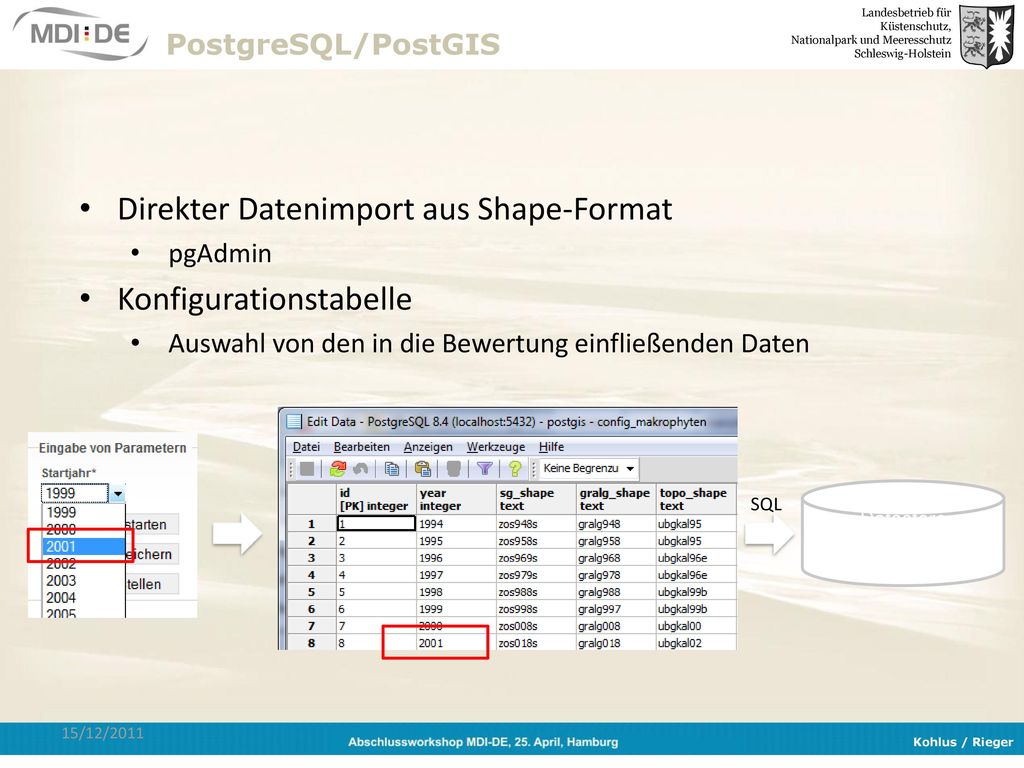The height and width of the screenshot is (768, 1024).
Task: Open the Startjahr dropdown arrow
Action: 117,494
